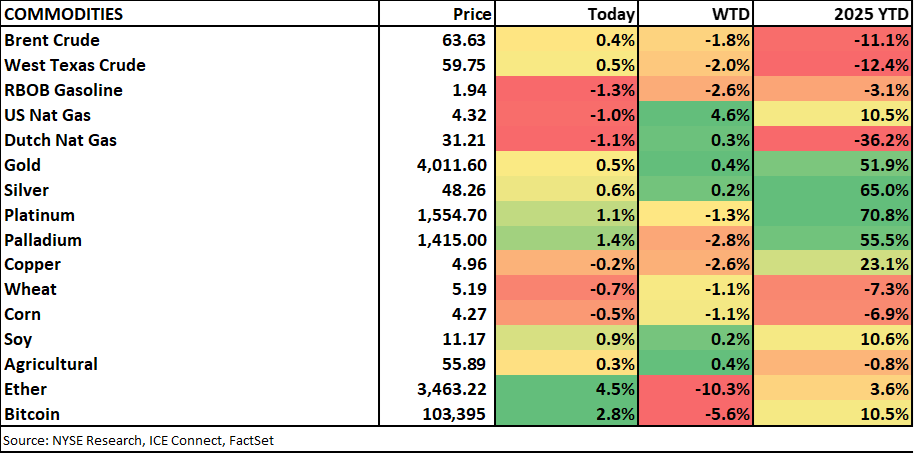Select the Platinum 70.8% green cell
Screen dimensions: 914x454
833,215
